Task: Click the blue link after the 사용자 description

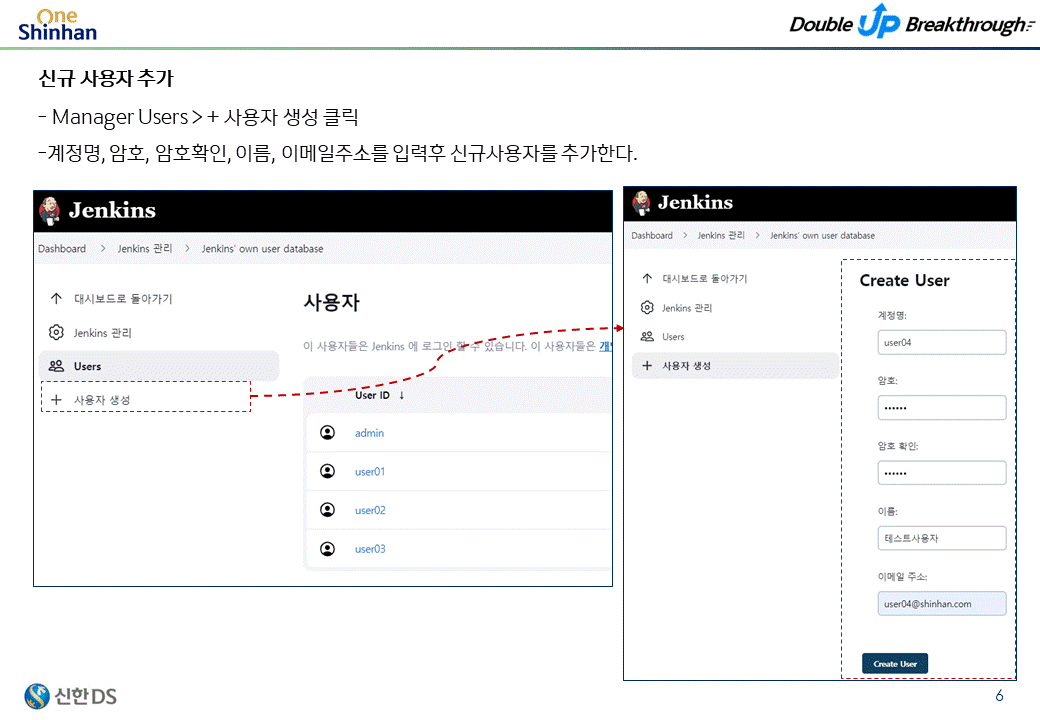Action: (606, 346)
